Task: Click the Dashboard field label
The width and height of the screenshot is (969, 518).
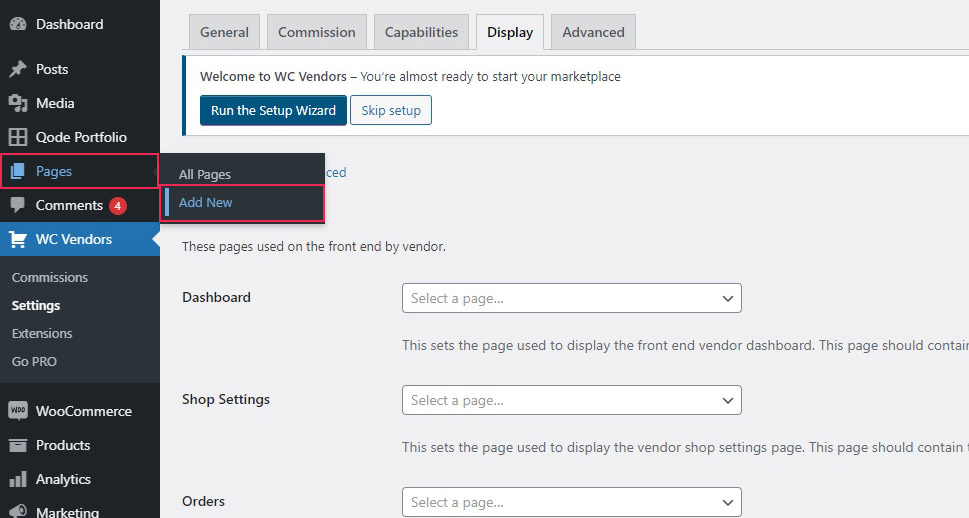Action: click(x=216, y=297)
